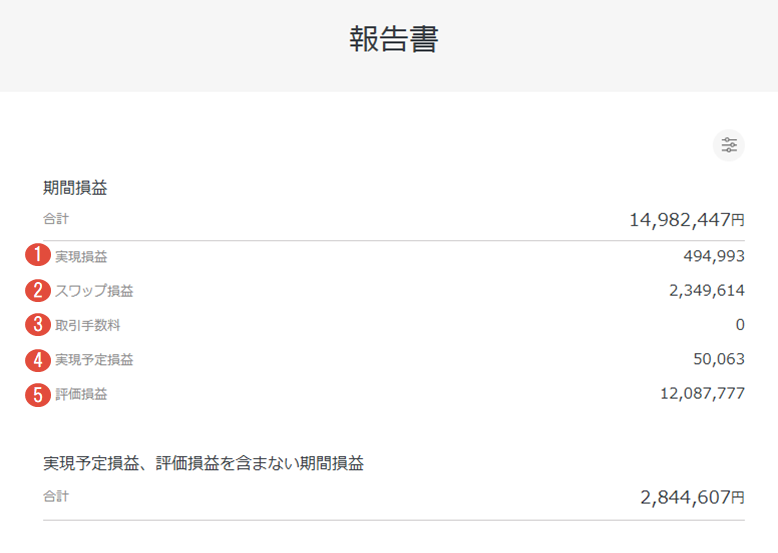Screen dimensions: 778x553
Task: Click the lower total 2,844,607円
Action: (692, 497)
